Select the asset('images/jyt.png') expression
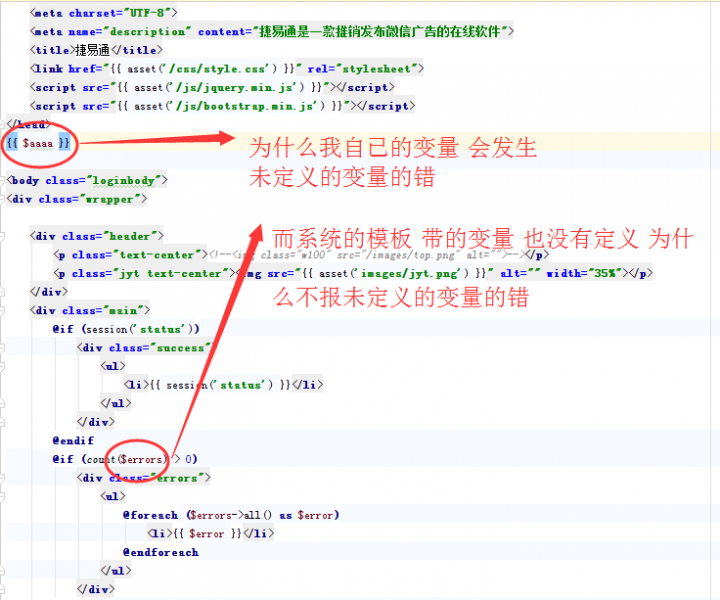The image size is (720, 600). tap(394, 274)
